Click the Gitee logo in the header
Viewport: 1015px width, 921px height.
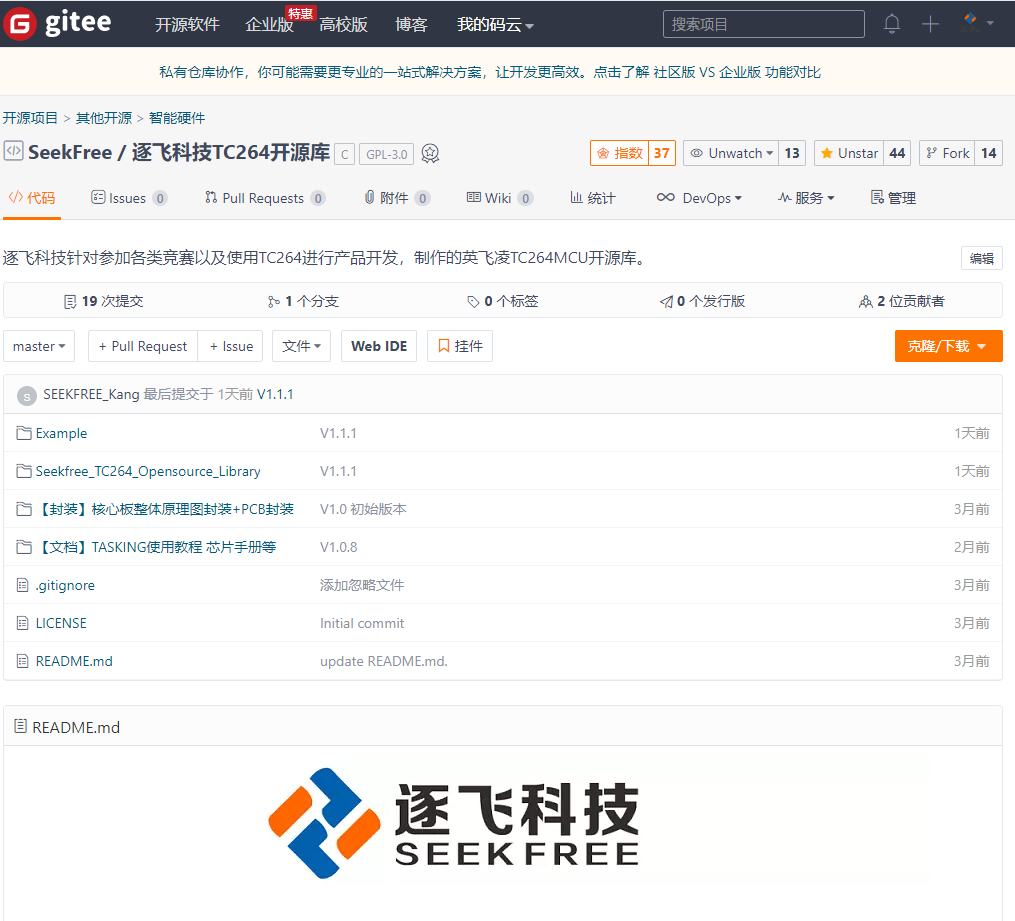(x=58, y=24)
